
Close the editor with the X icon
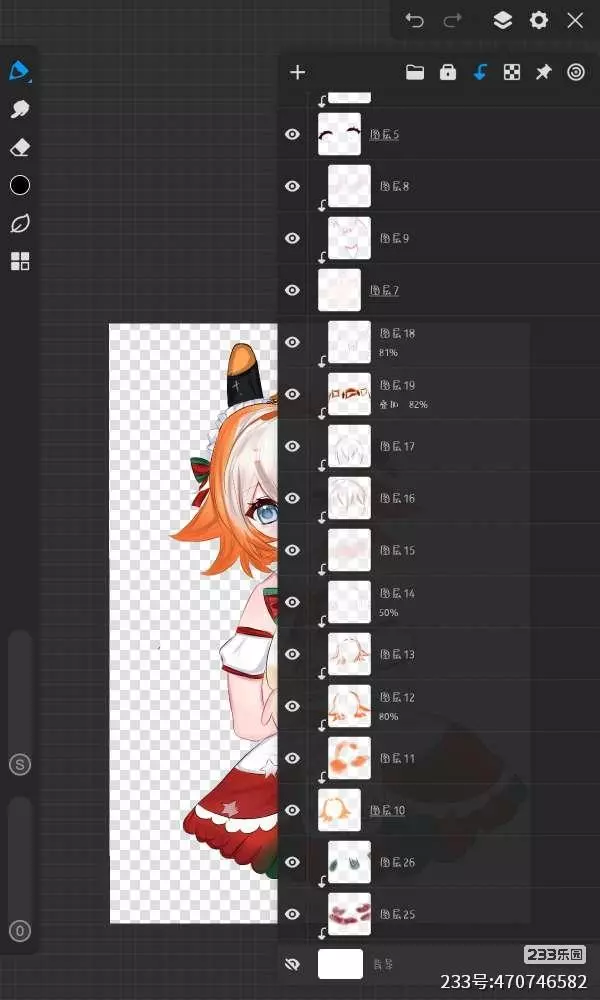coord(575,21)
